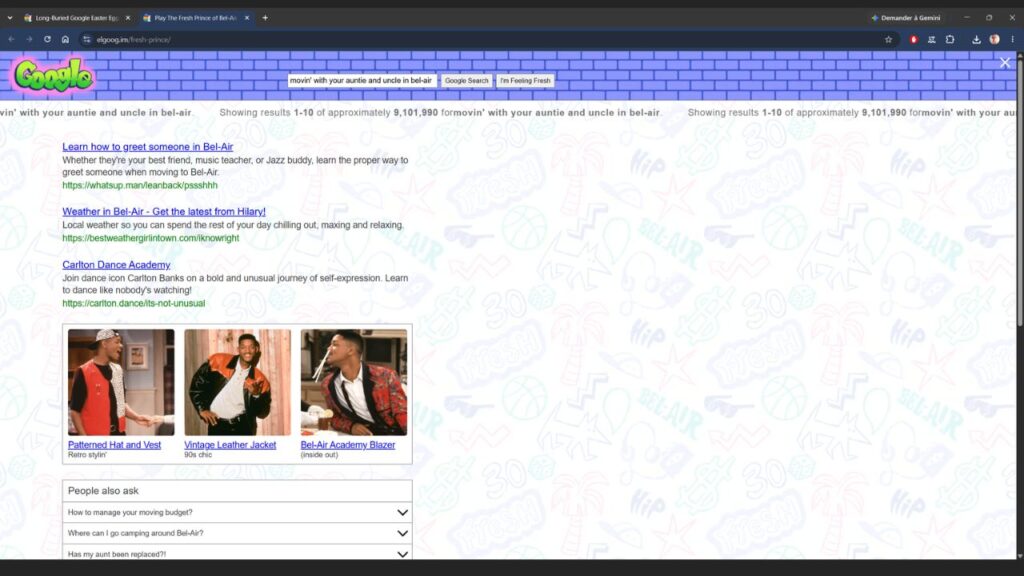Click Bel-Air Academy Blazer link
Screen dimensions: 1024x576
(347, 445)
